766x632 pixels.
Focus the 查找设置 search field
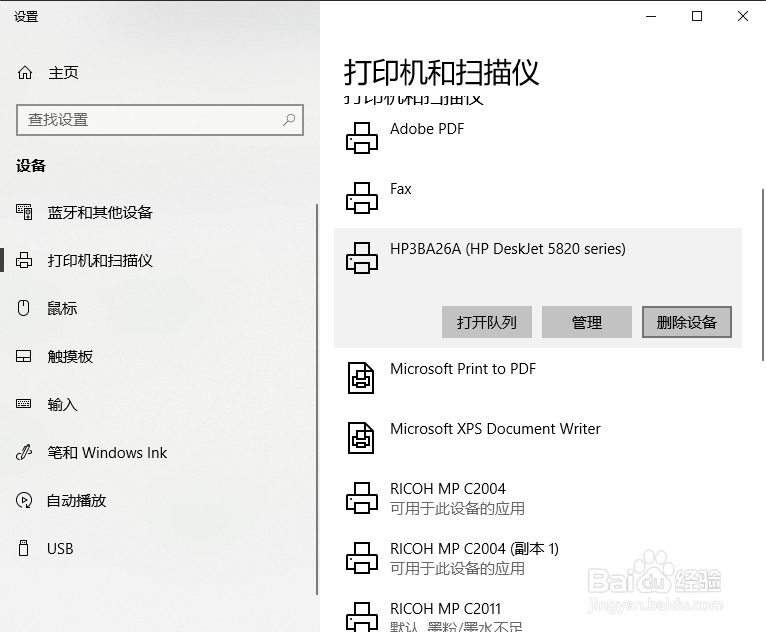click(160, 120)
